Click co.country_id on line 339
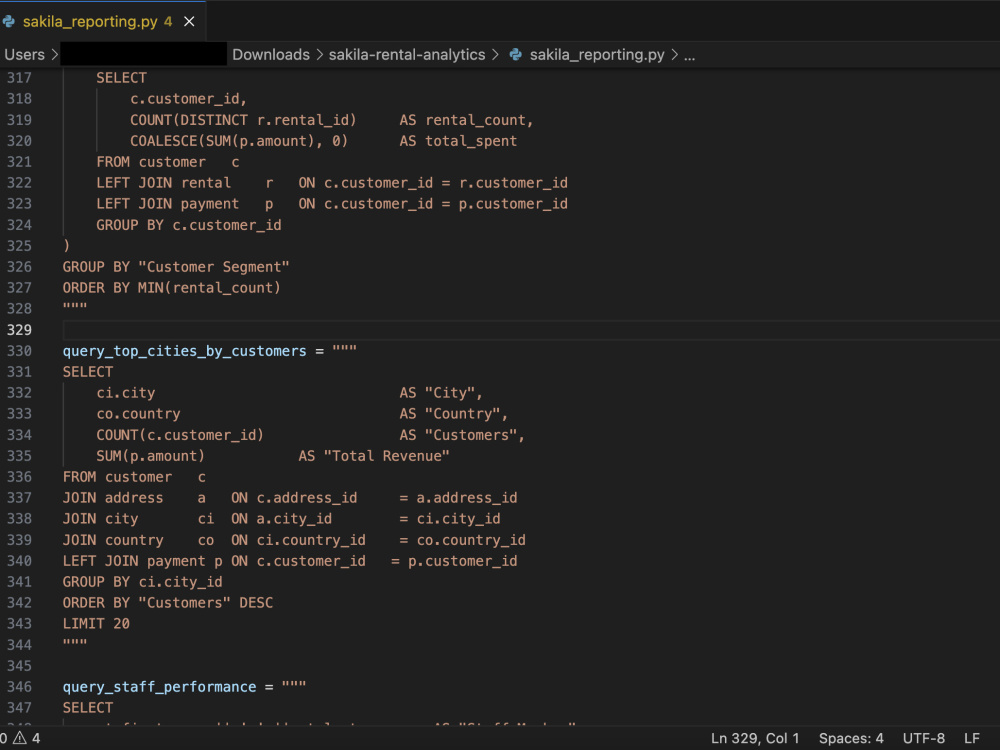Viewport: 1000px width, 750px height. pyautogui.click(x=471, y=540)
